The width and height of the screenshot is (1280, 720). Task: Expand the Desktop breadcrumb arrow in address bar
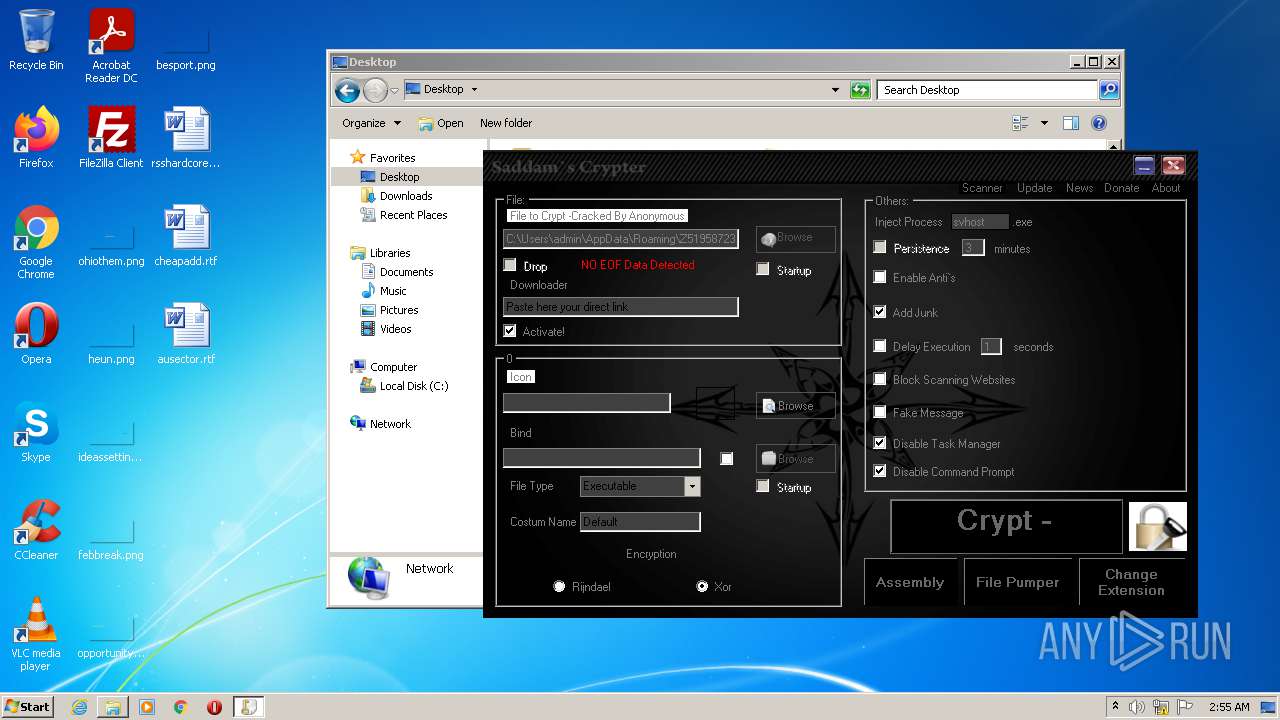coord(474,89)
